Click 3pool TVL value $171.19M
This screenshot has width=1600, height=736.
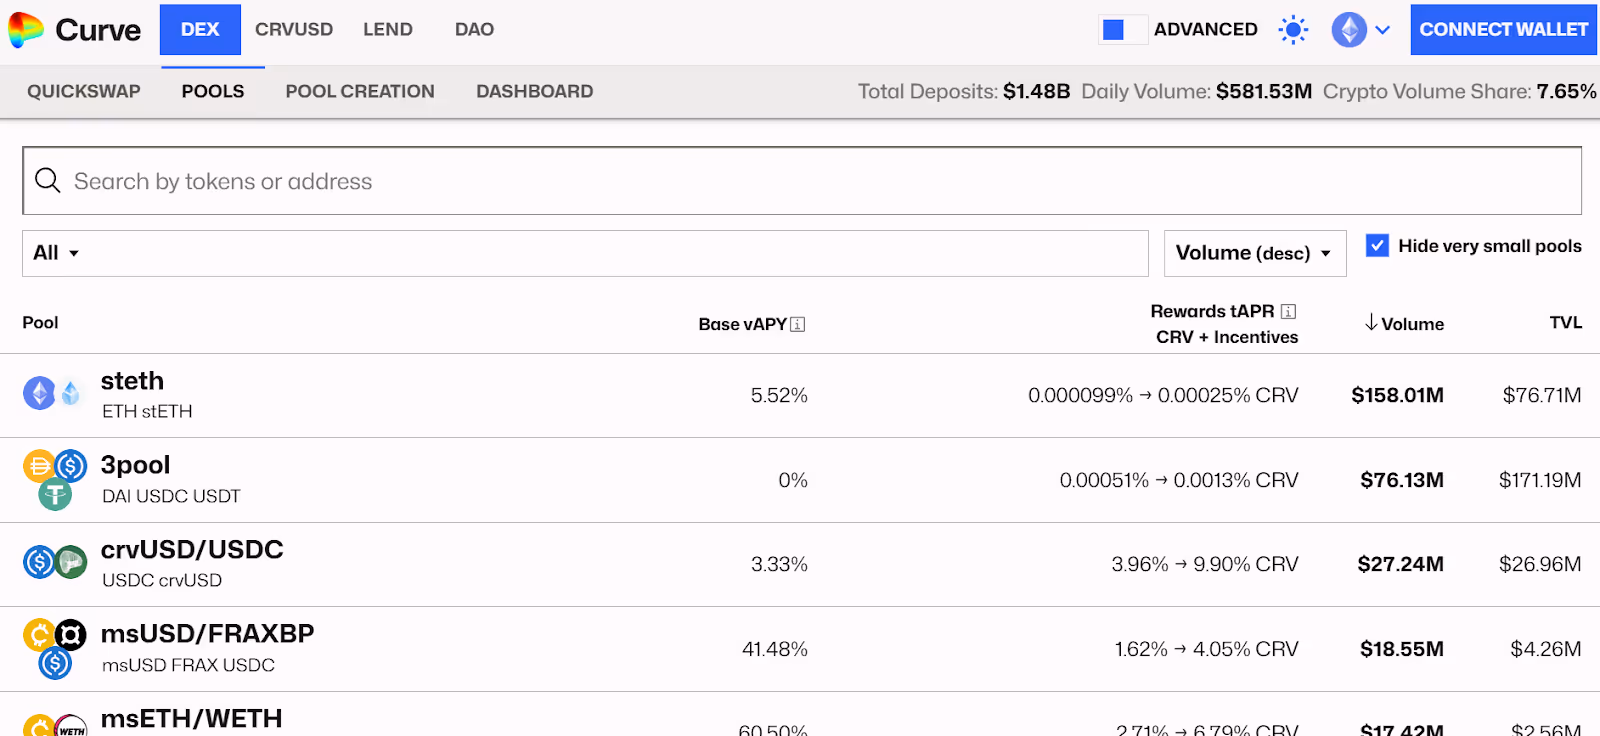coord(1540,480)
